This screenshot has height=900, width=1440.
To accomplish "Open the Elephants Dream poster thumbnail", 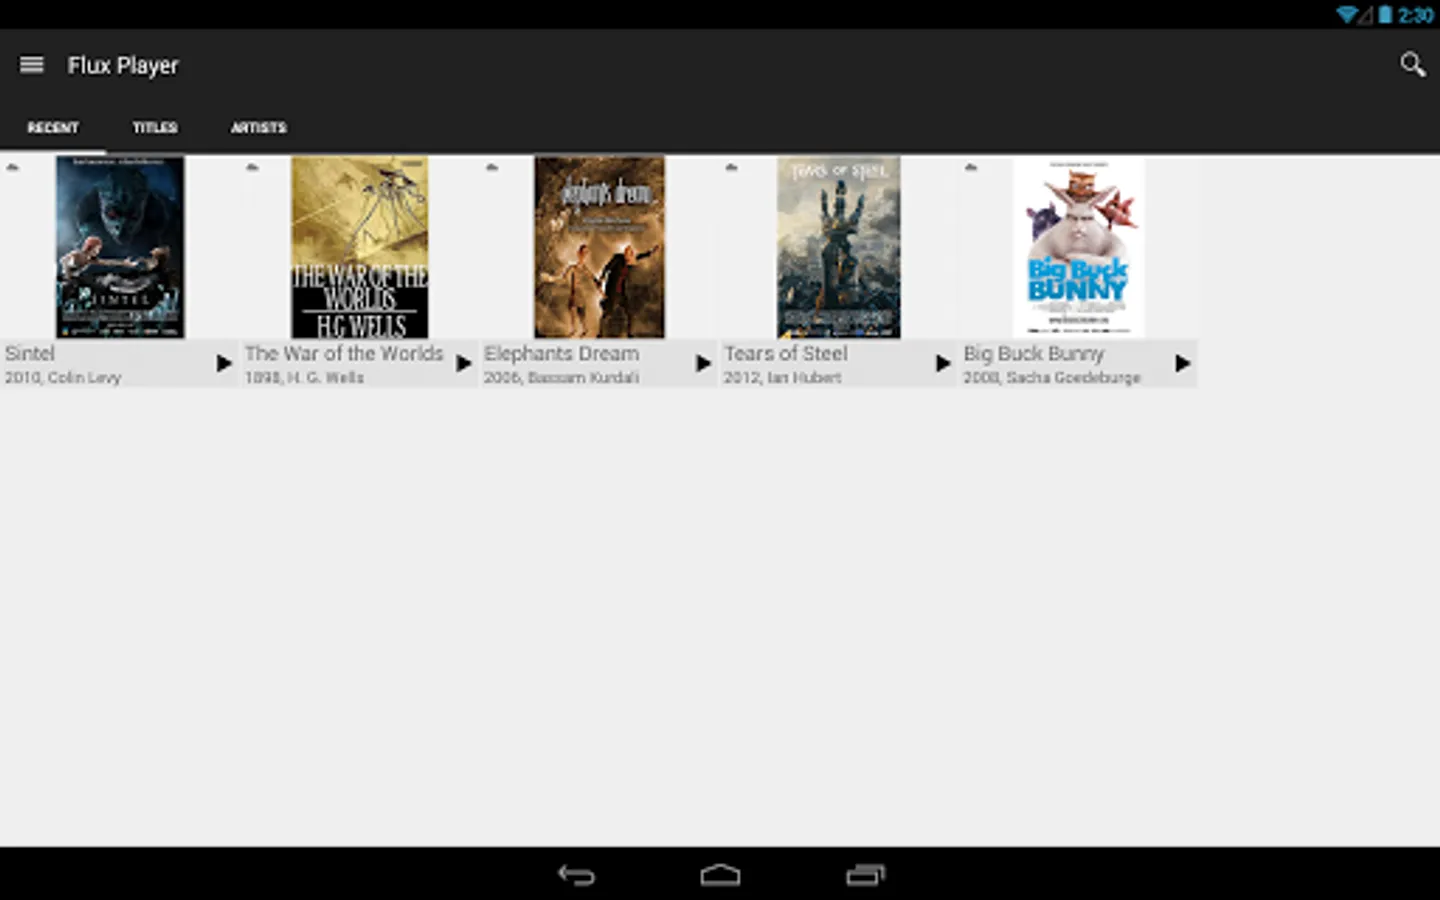I will [599, 247].
